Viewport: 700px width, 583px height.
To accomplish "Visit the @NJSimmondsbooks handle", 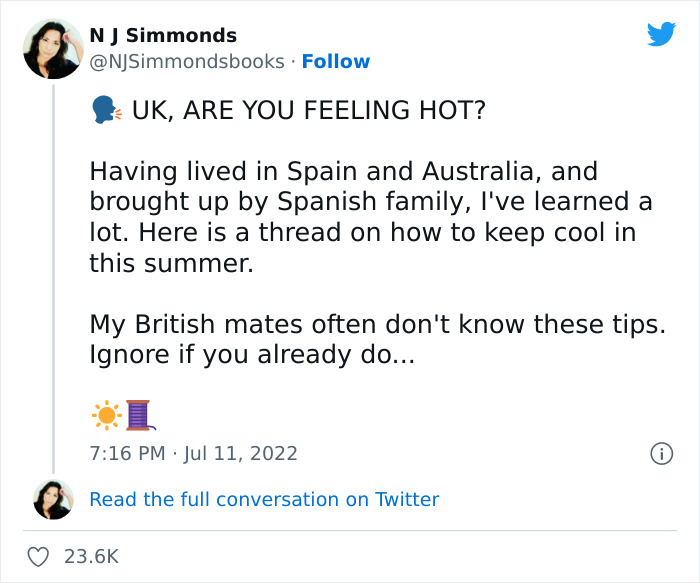I will pyautogui.click(x=187, y=61).
